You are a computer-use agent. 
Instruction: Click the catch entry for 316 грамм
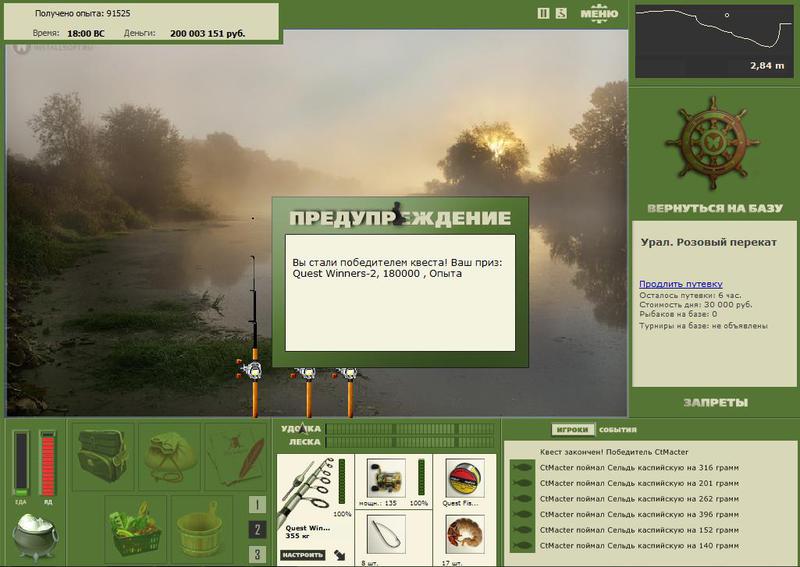pos(639,467)
